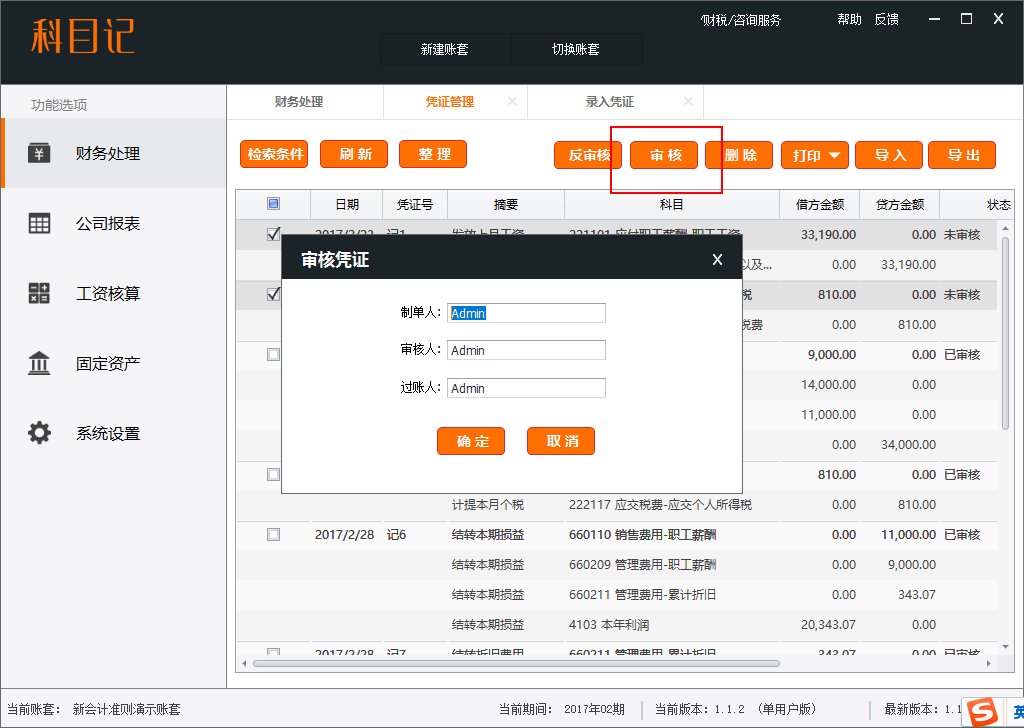Click the table icon for 公司报表
The height and width of the screenshot is (728, 1024).
tap(39, 224)
